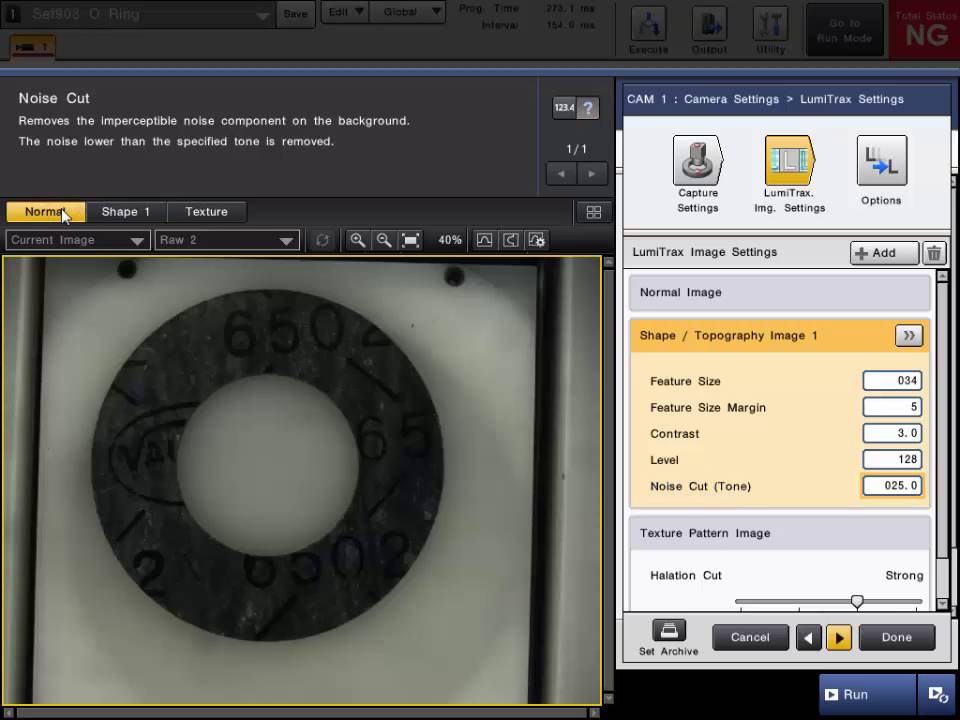Open the Output icon

pyautogui.click(x=709, y=24)
